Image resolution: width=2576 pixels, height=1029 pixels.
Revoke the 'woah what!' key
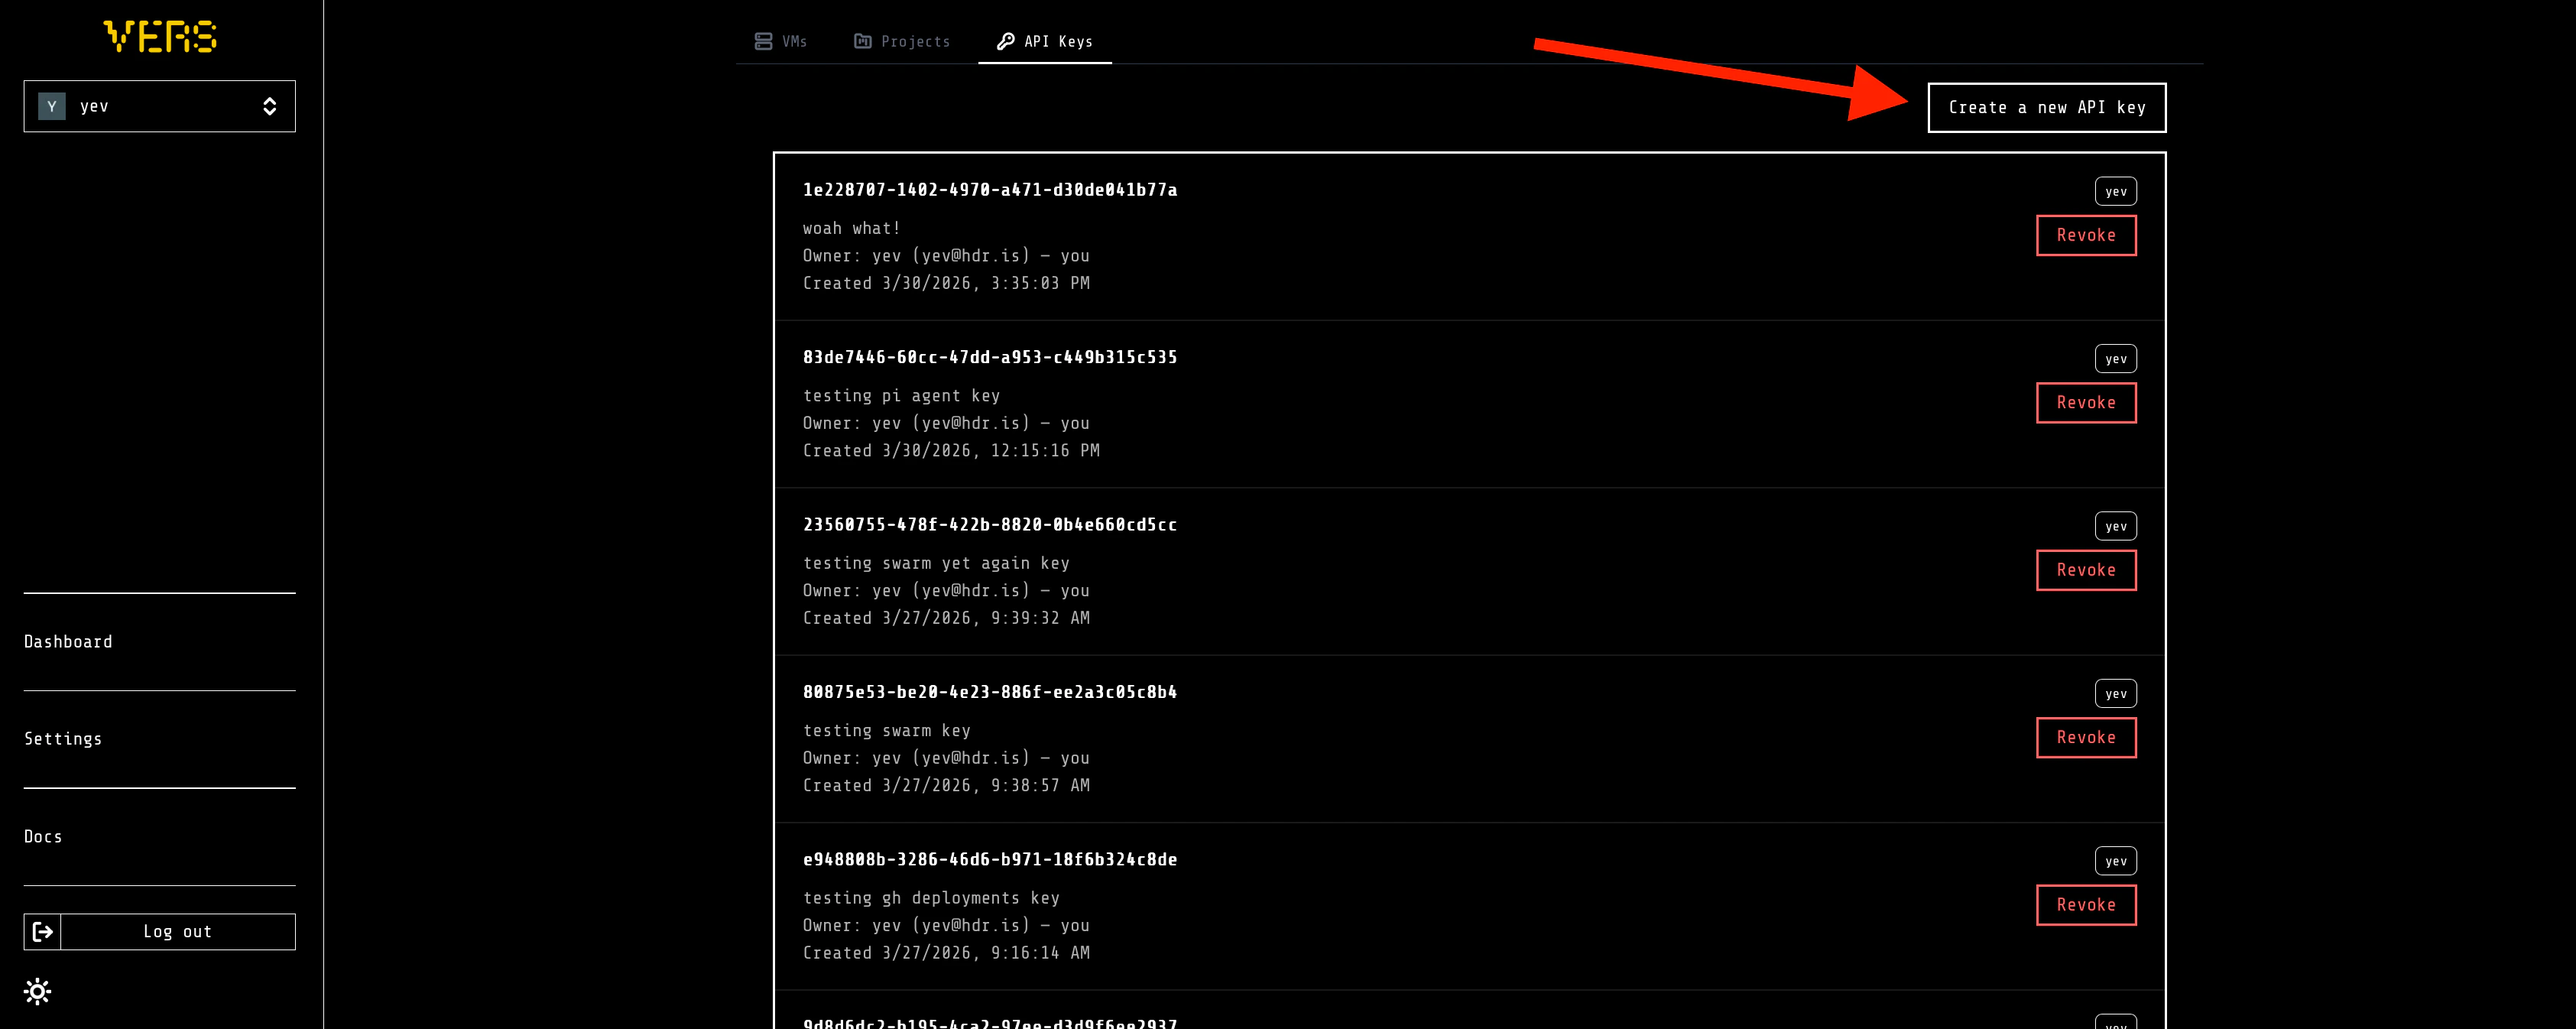(x=2085, y=235)
